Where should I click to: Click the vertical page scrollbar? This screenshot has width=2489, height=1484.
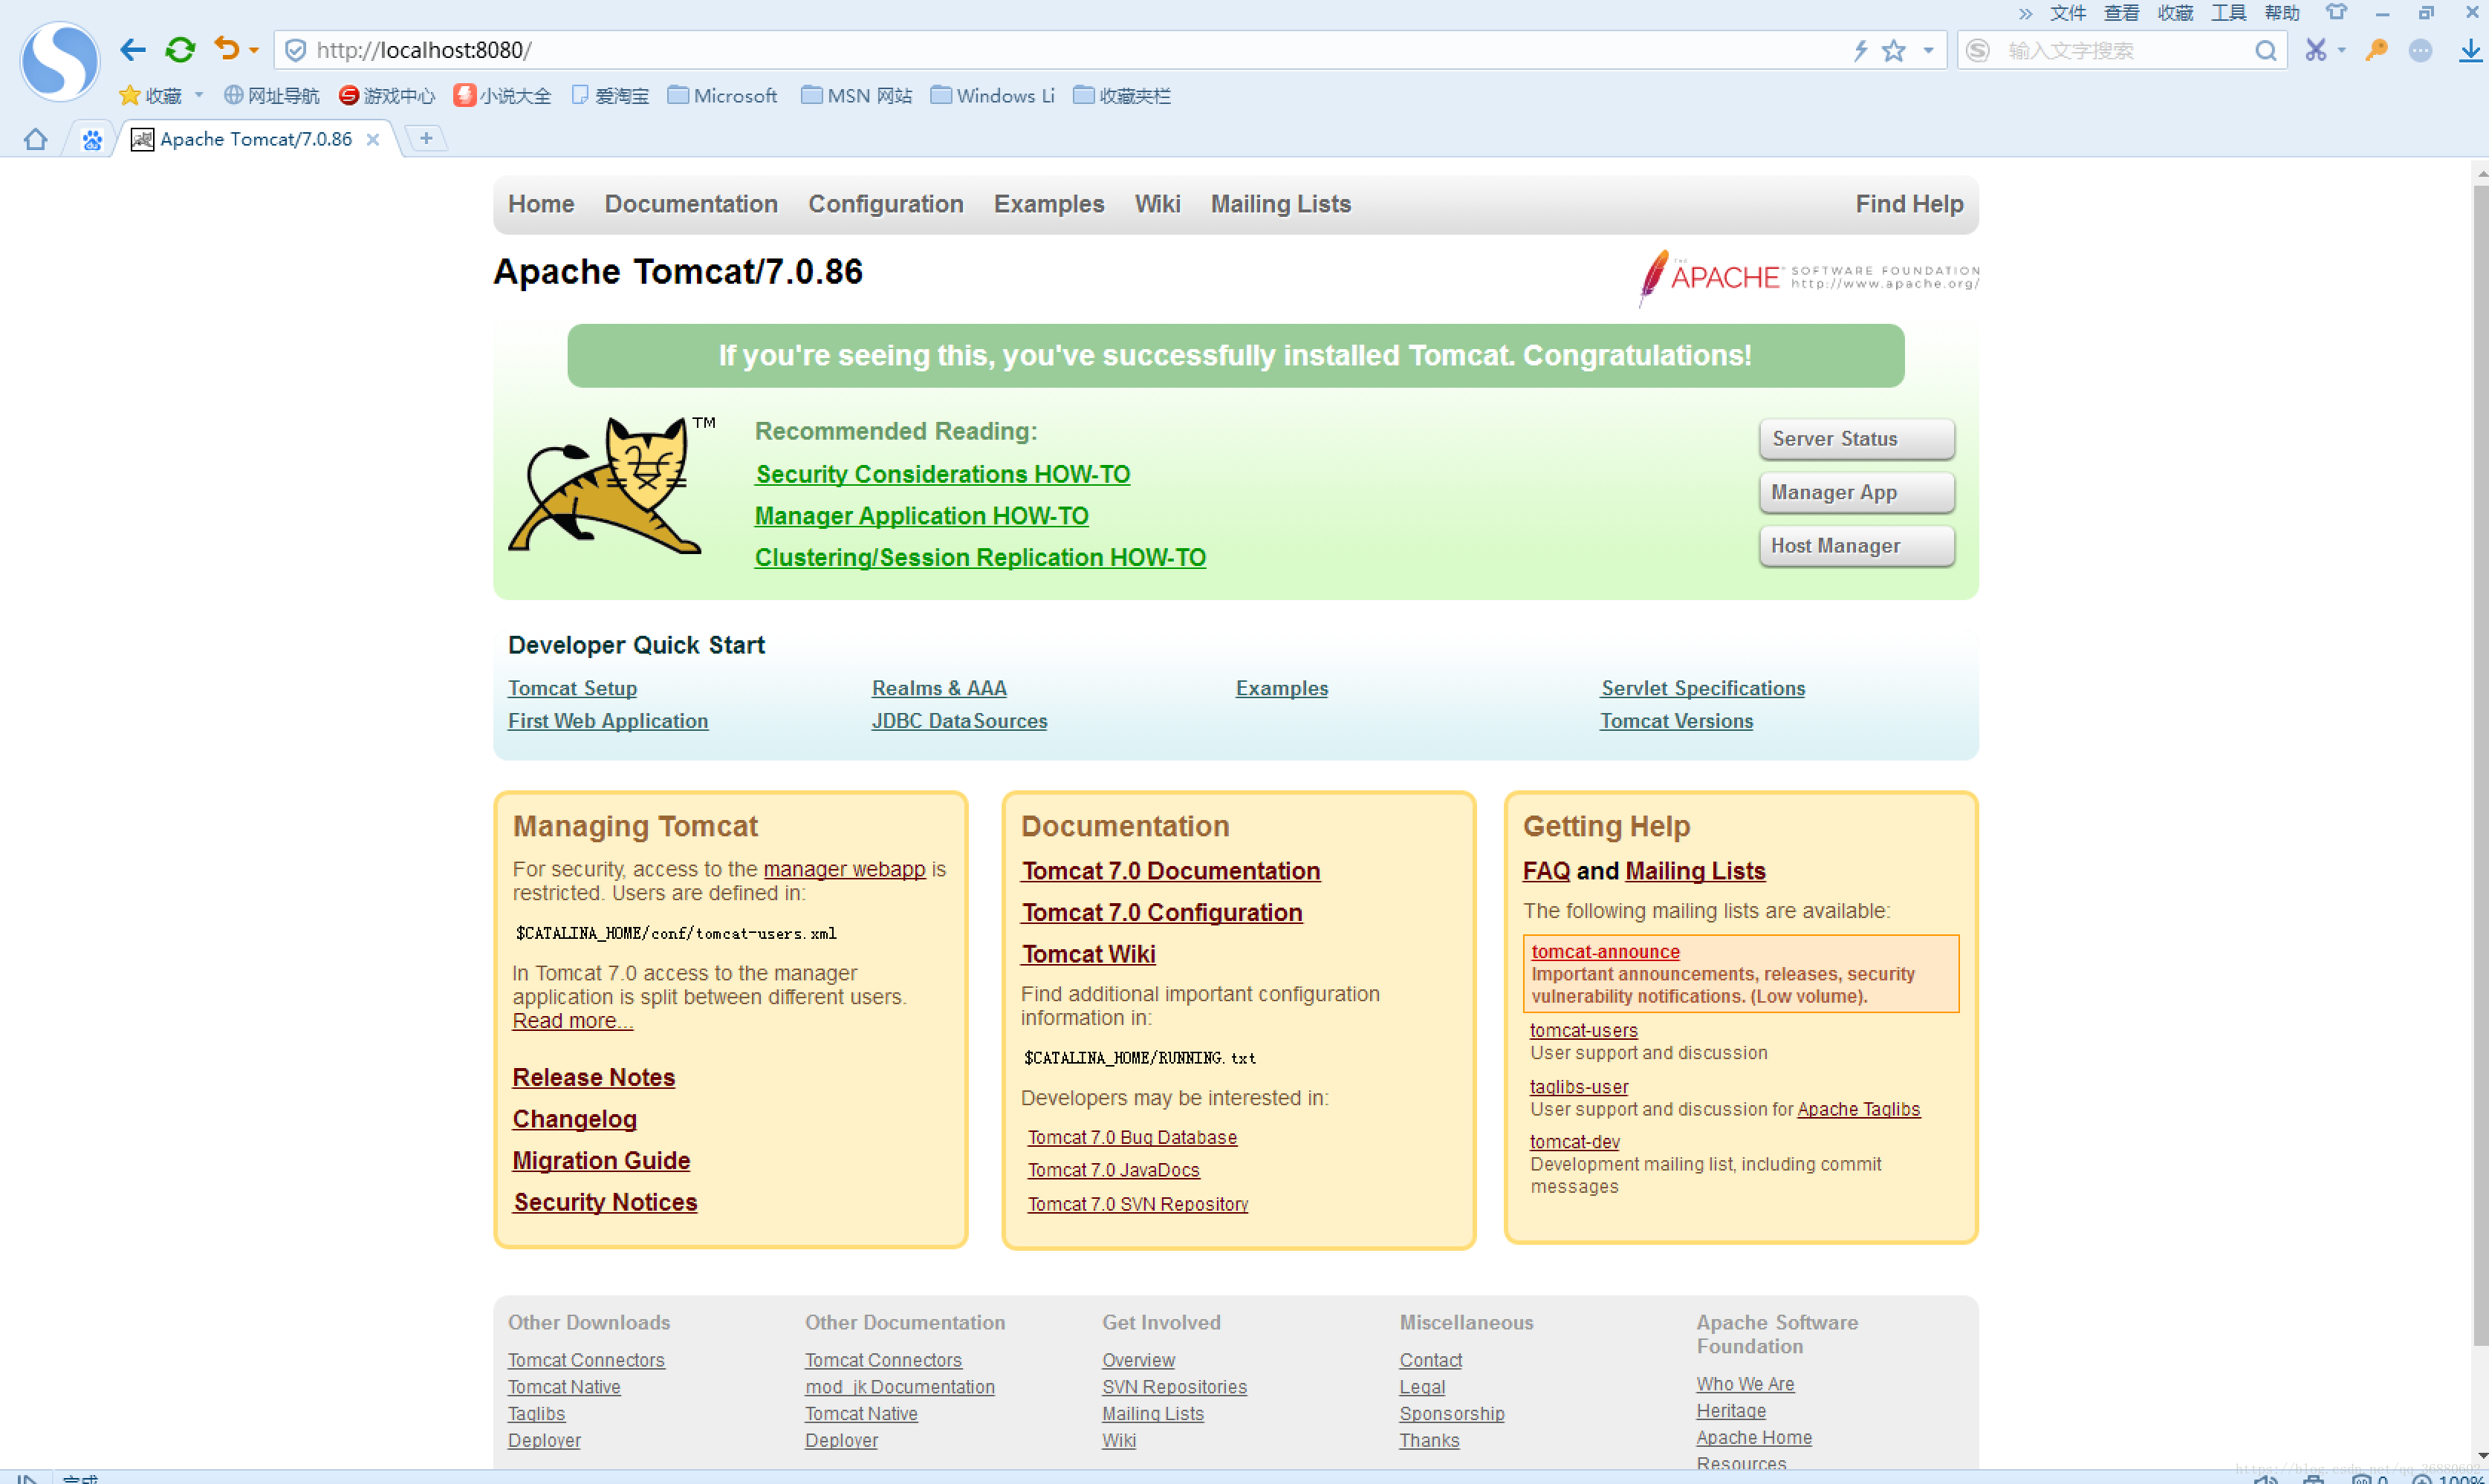2480,765
